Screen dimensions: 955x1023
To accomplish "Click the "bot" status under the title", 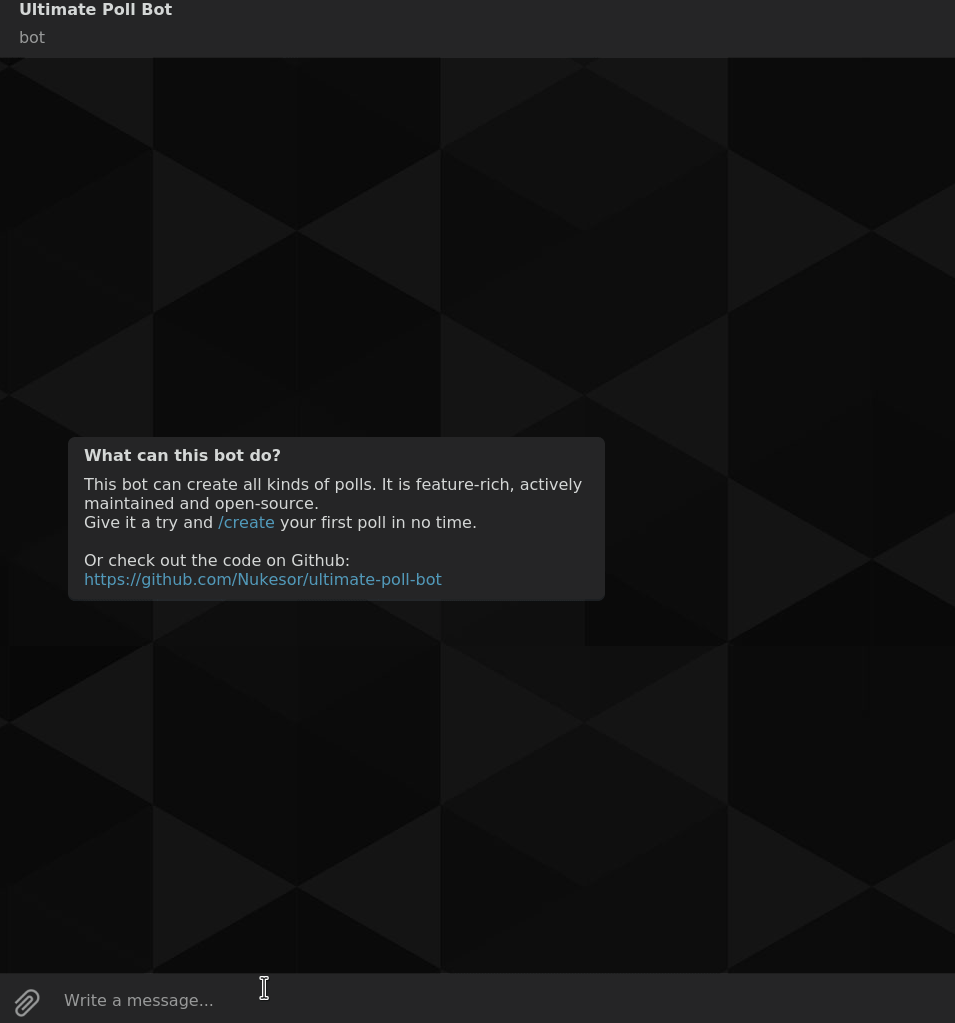I will point(32,38).
